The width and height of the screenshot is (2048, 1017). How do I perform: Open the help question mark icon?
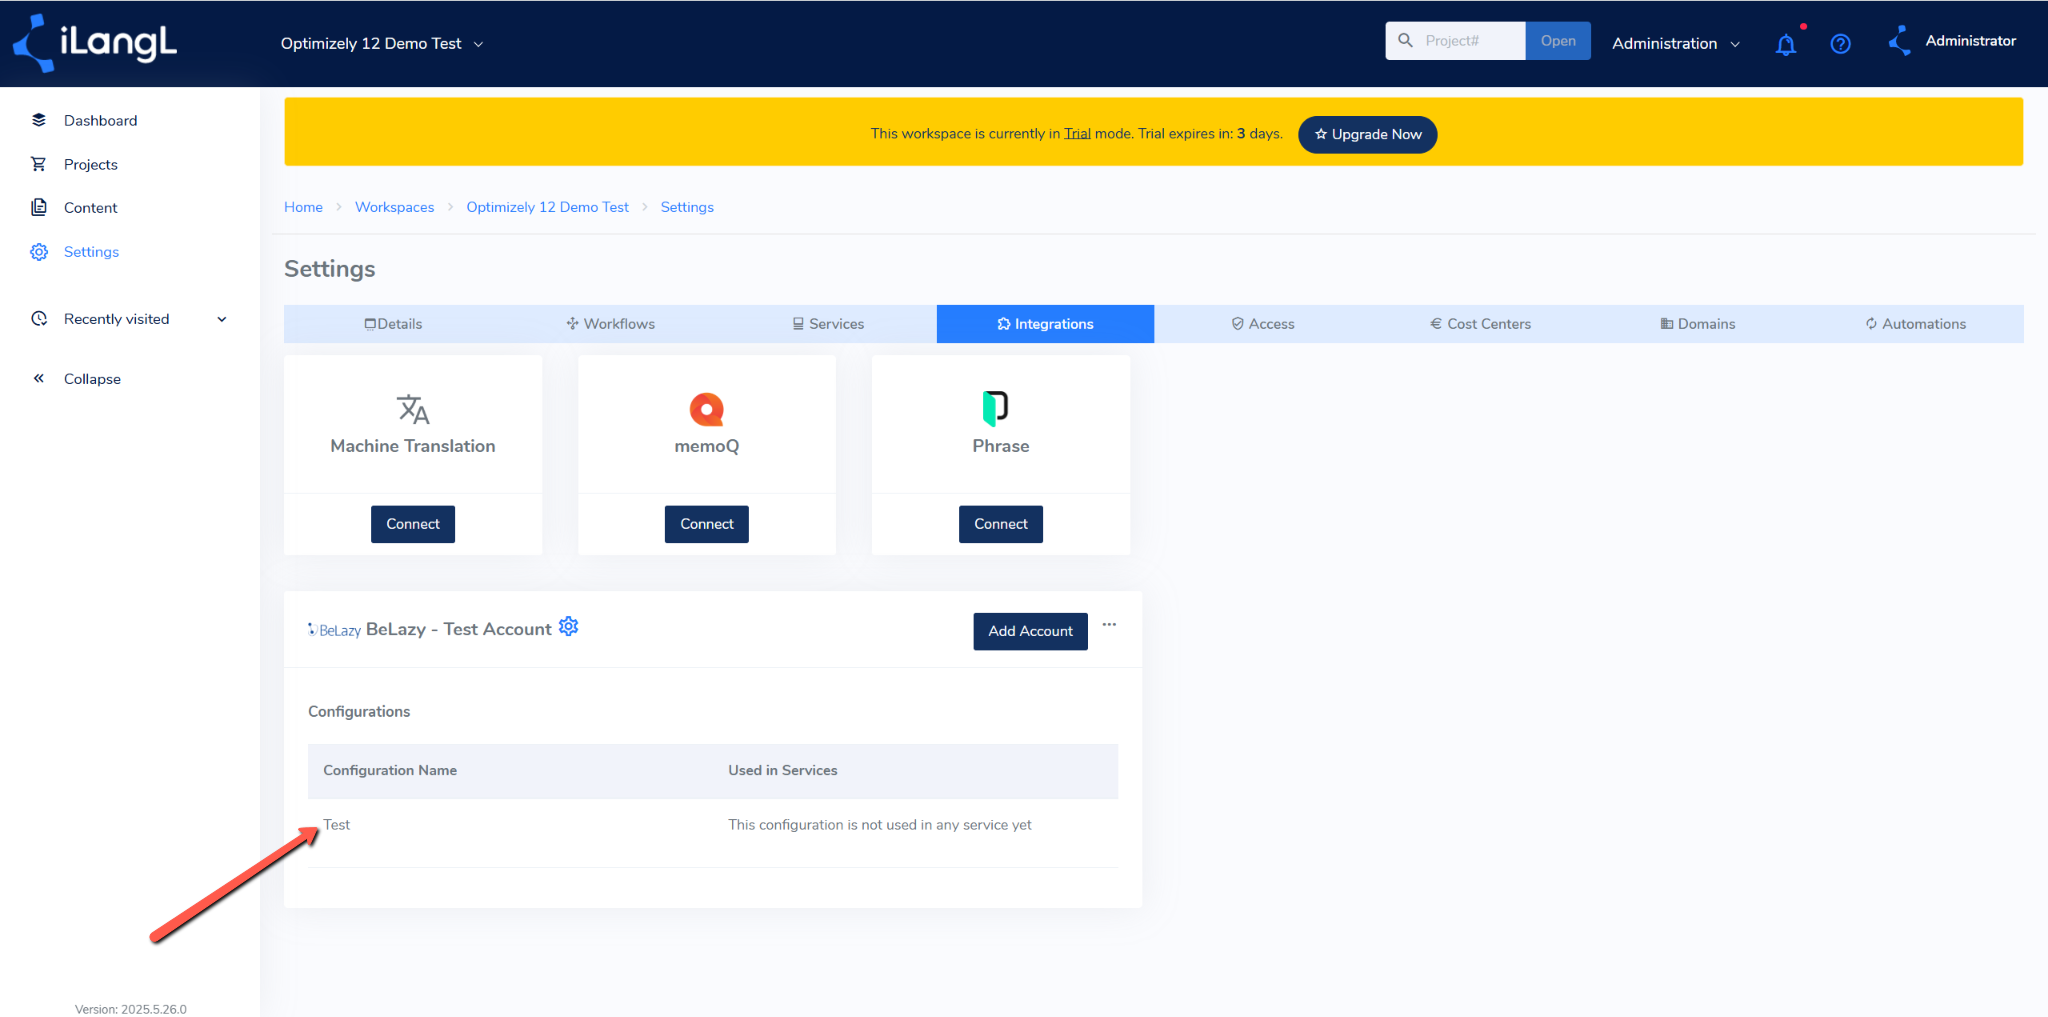(1840, 44)
